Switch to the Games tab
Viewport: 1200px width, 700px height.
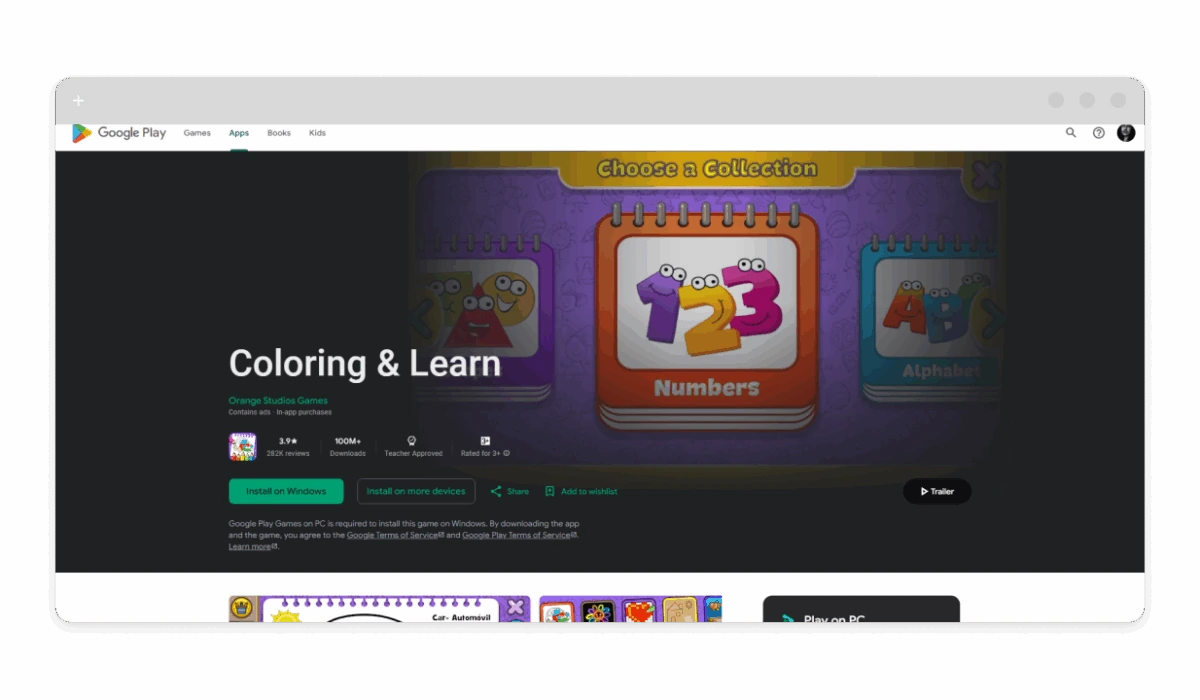197,133
